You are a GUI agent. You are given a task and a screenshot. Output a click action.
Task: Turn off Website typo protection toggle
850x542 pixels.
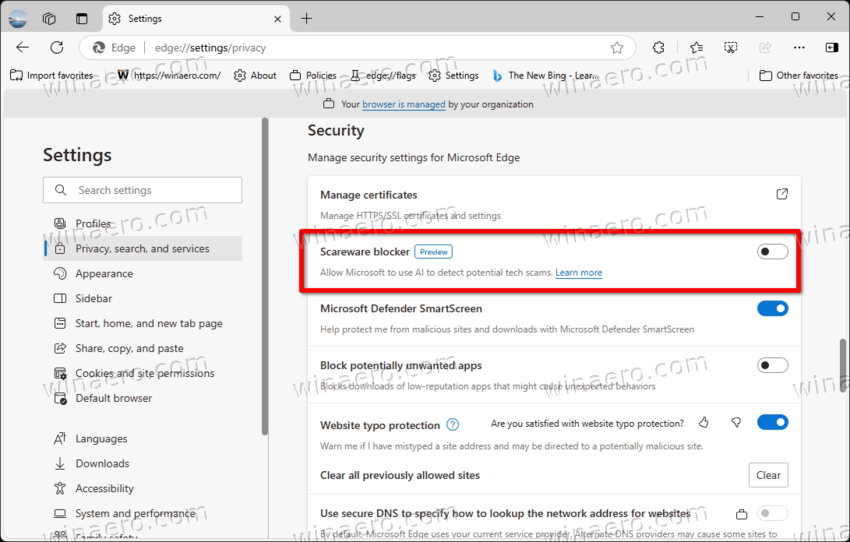[x=772, y=422]
